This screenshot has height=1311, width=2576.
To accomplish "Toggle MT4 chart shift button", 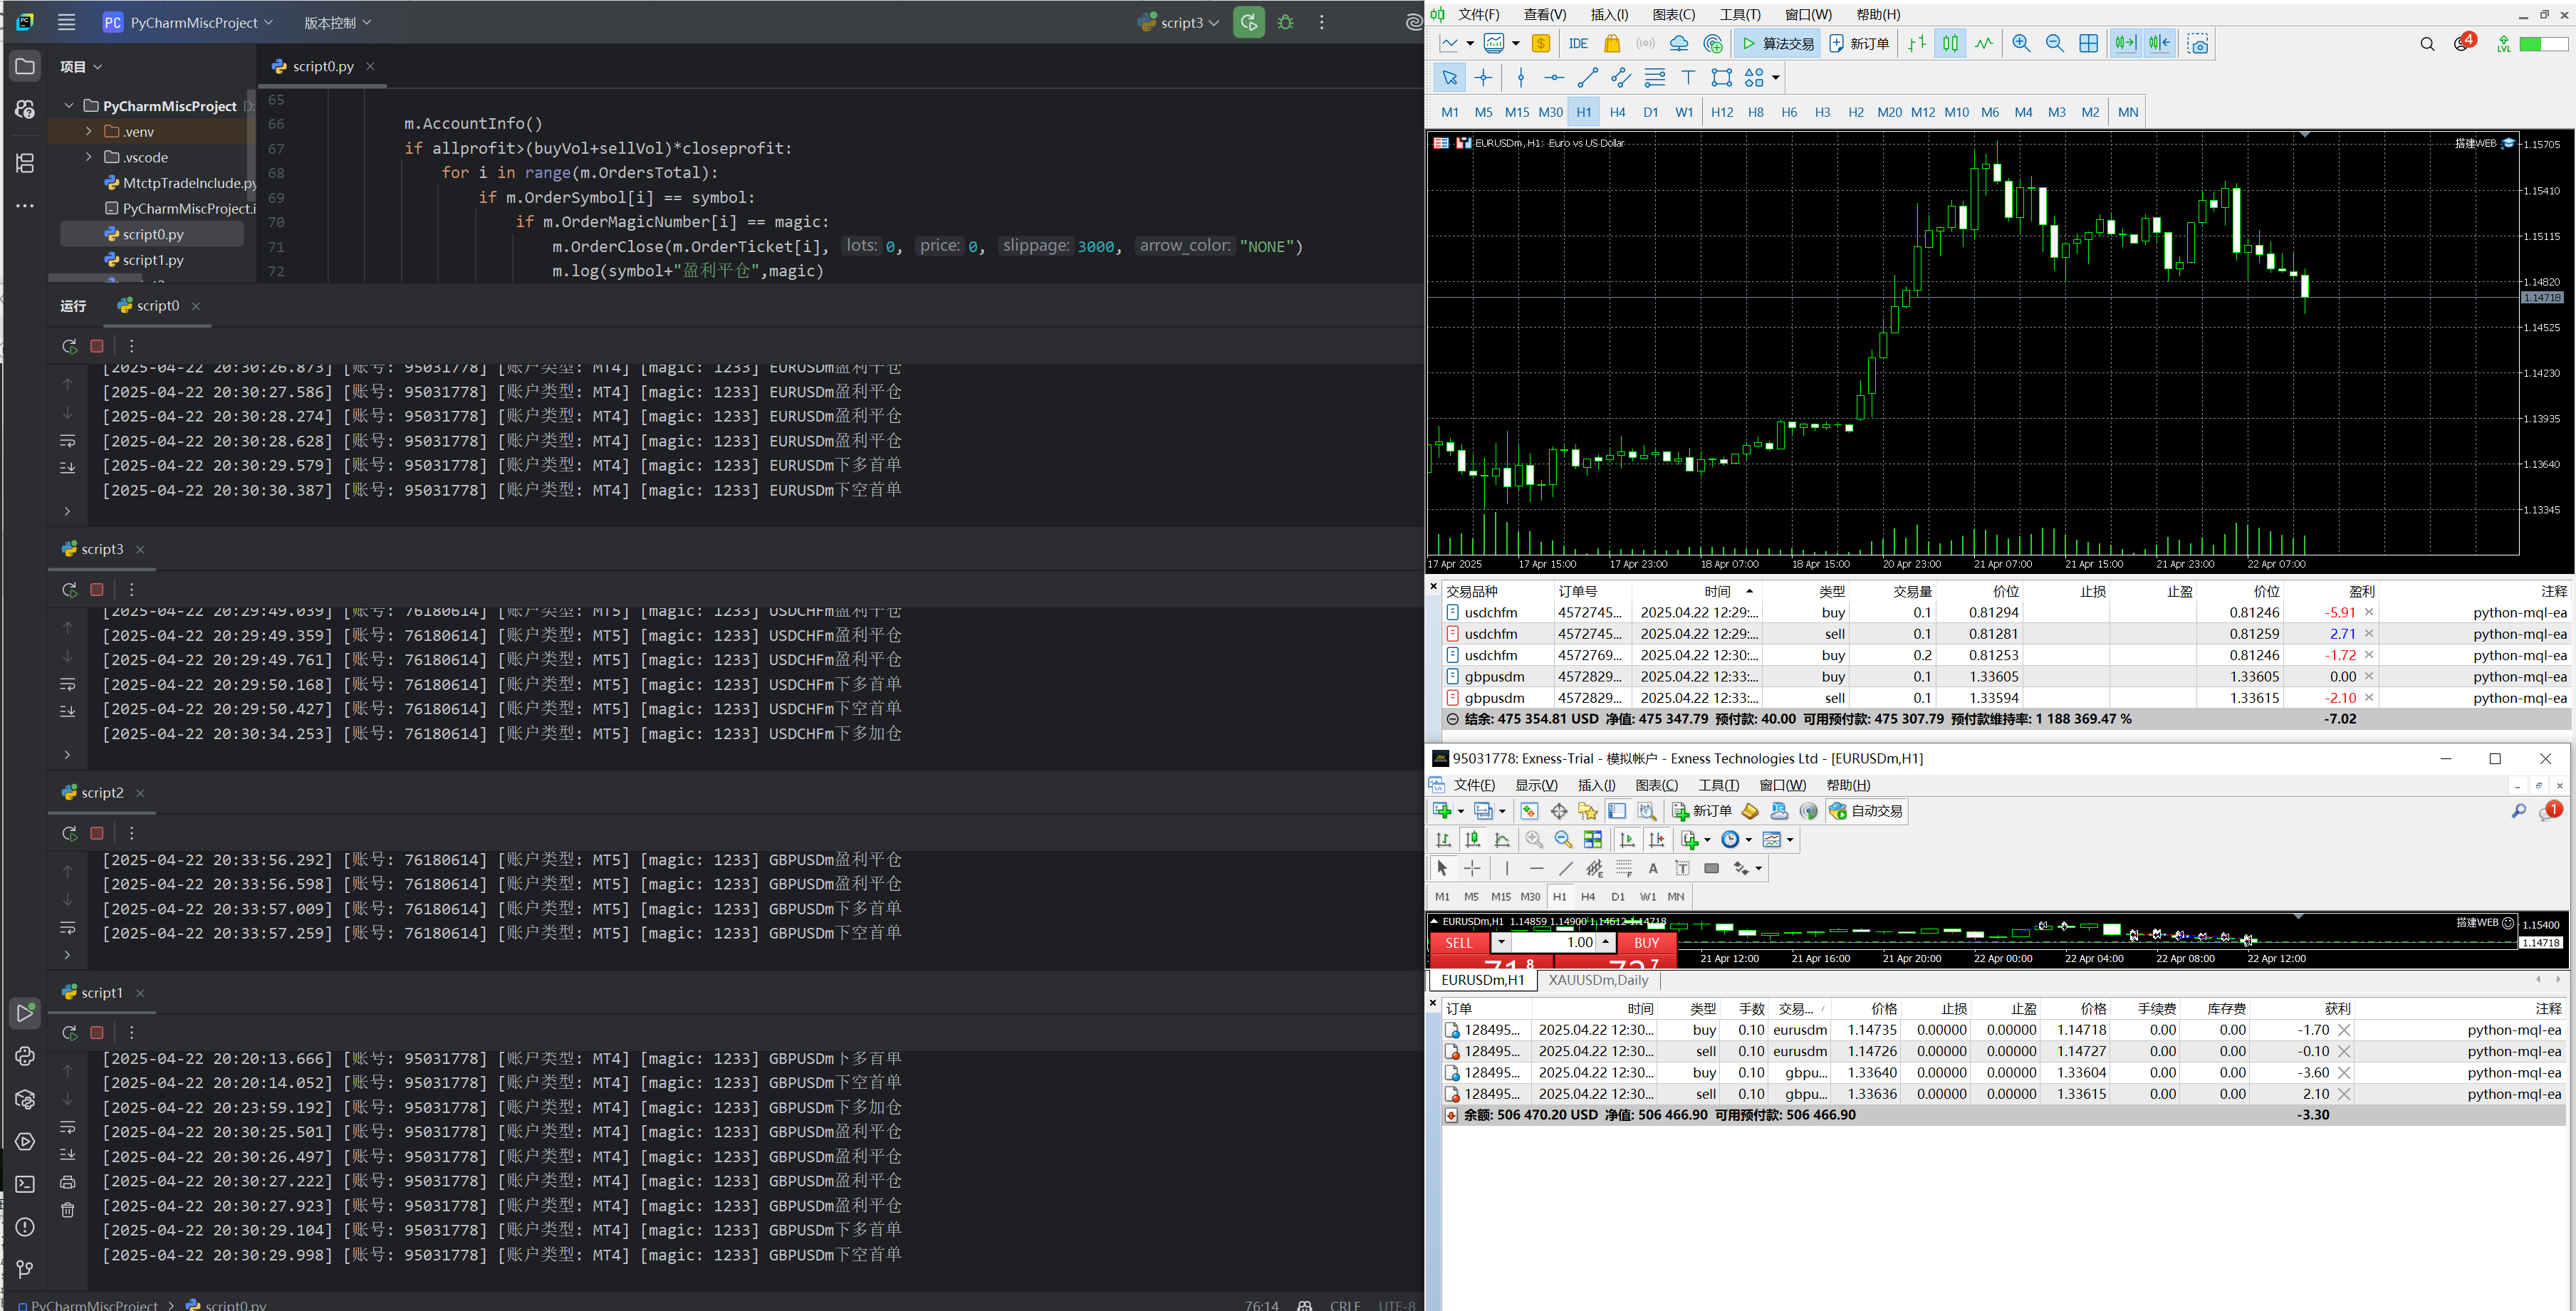I will click(x=1657, y=840).
